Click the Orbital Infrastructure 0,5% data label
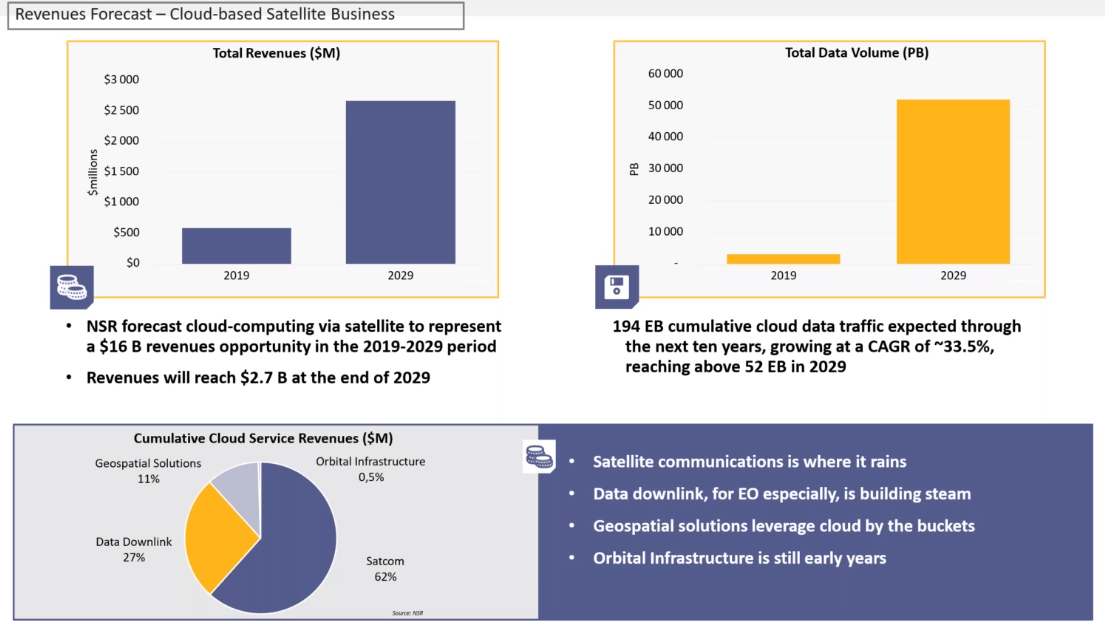1105x621 pixels. tap(370, 469)
